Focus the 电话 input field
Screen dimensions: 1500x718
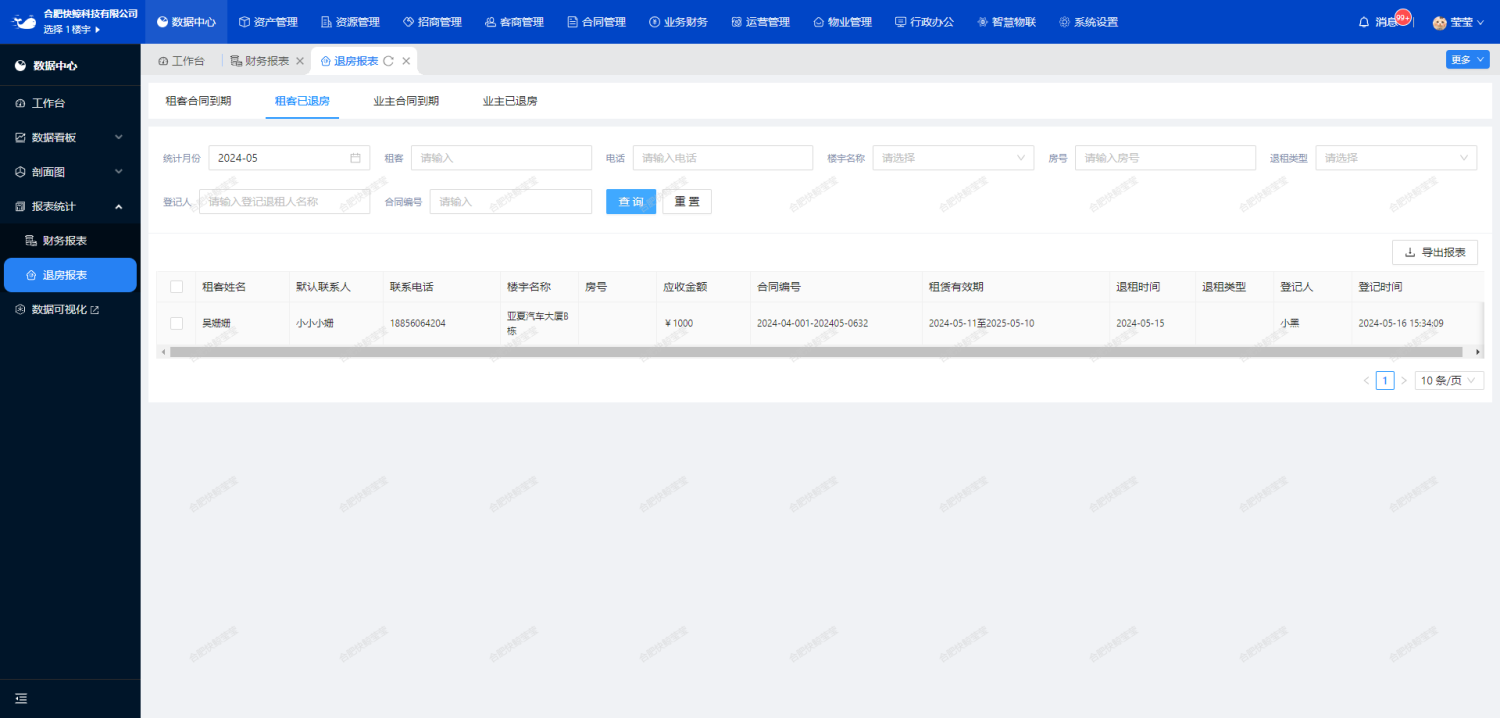723,158
